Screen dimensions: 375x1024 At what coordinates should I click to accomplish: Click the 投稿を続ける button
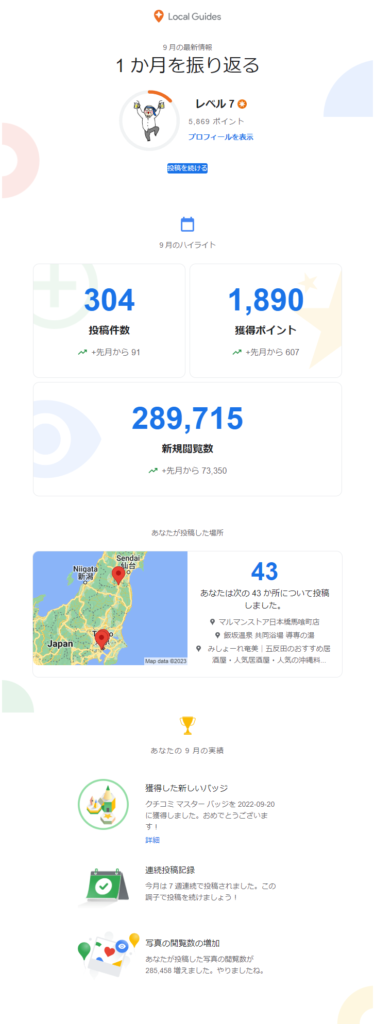coord(187,168)
